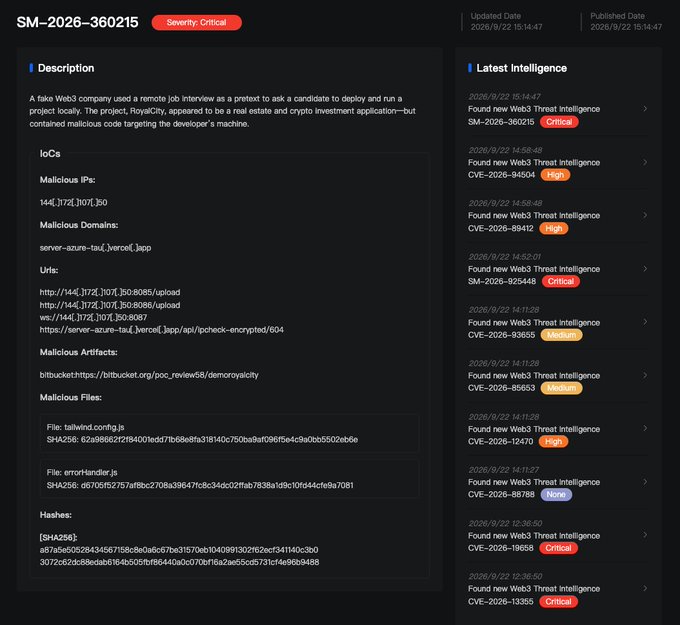Open chevron for CVE-2026-13355 entry
The width and height of the screenshot is (680, 625).
645,589
